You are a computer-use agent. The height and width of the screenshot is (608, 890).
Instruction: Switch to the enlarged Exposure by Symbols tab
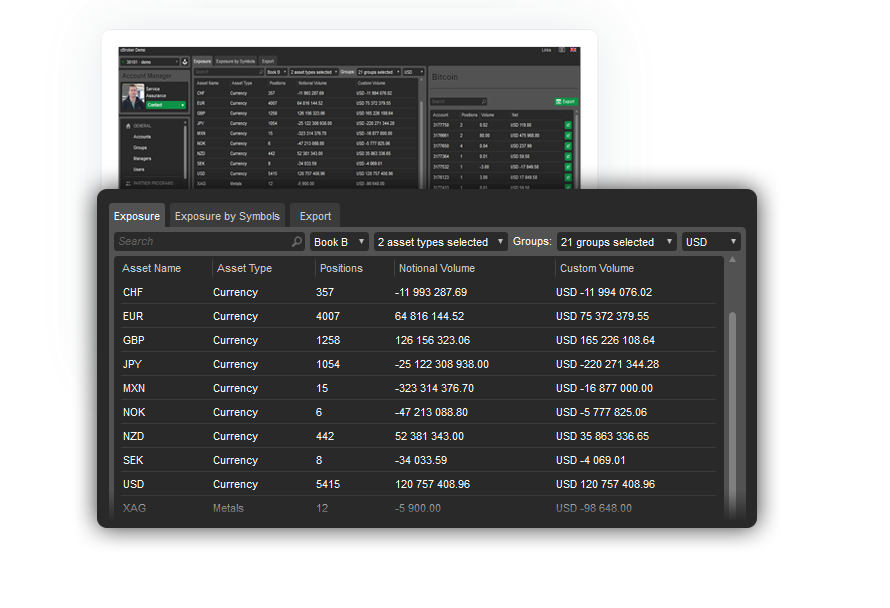coord(227,216)
